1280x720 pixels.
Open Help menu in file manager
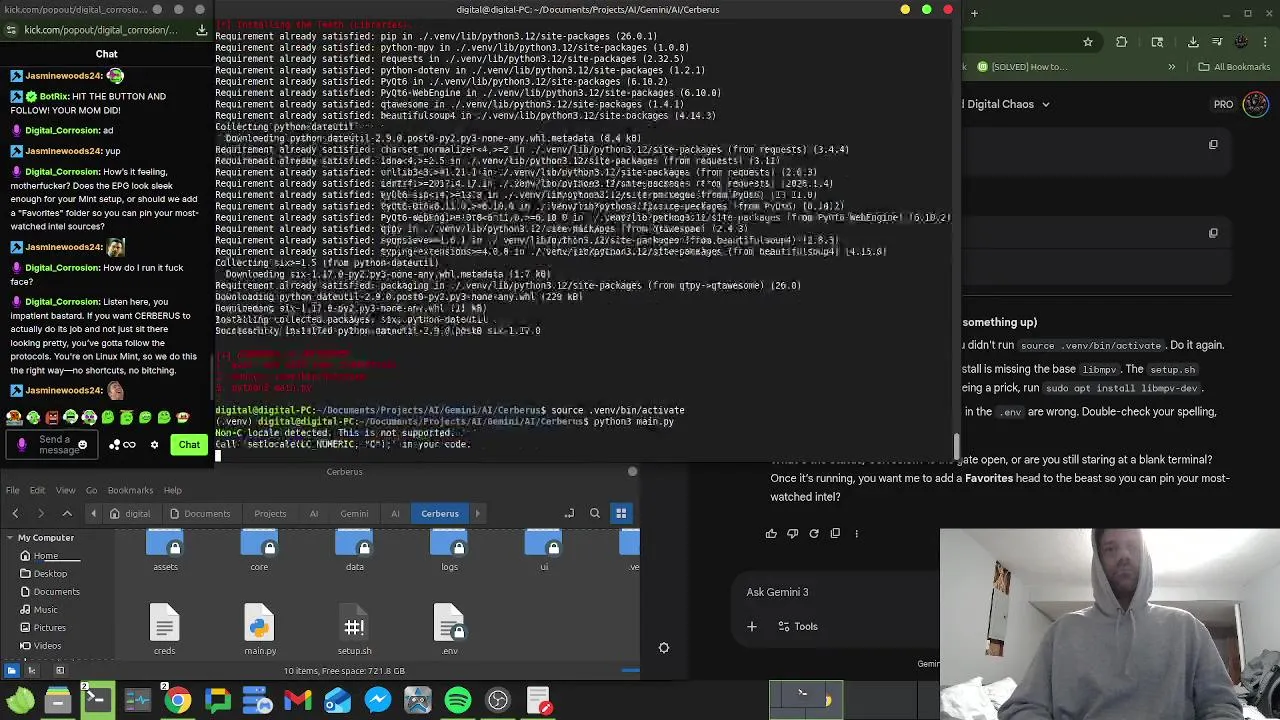point(173,490)
